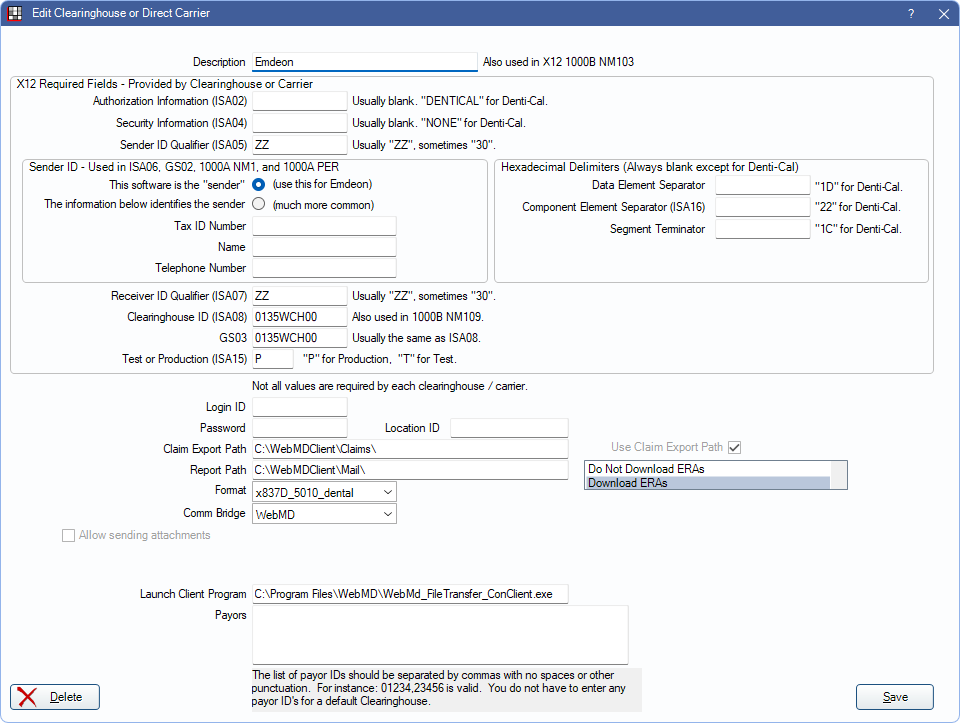This screenshot has width=960, height=723.
Task: Click into the Description field
Action: point(364,62)
